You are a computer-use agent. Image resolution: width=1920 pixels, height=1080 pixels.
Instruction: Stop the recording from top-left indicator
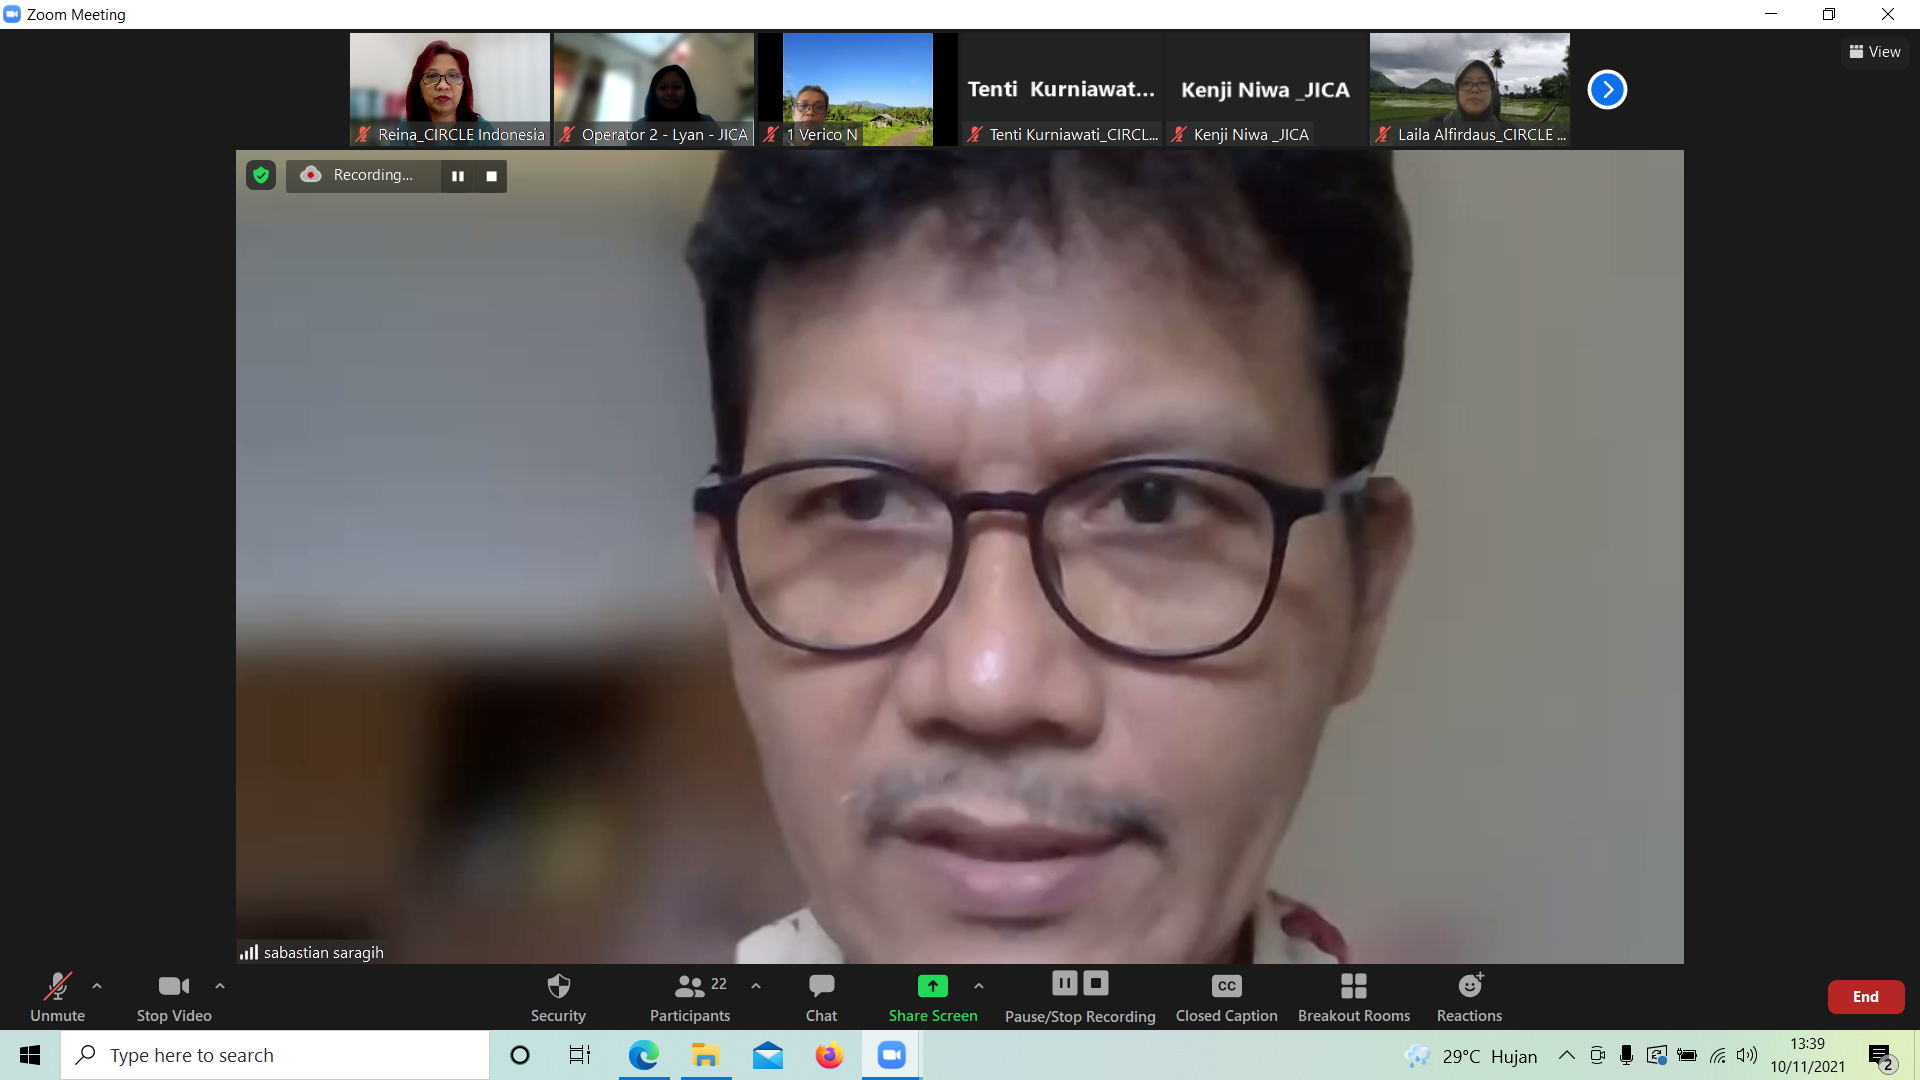491,176
